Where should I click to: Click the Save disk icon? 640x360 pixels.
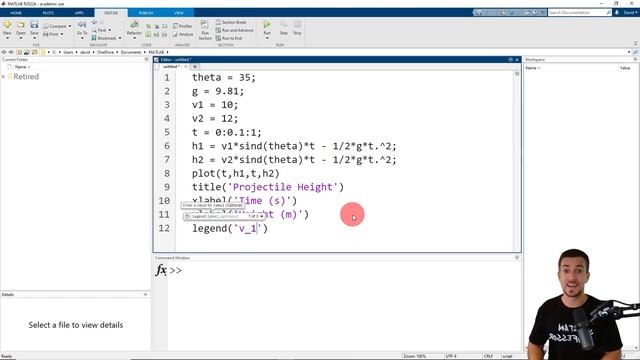34,24
